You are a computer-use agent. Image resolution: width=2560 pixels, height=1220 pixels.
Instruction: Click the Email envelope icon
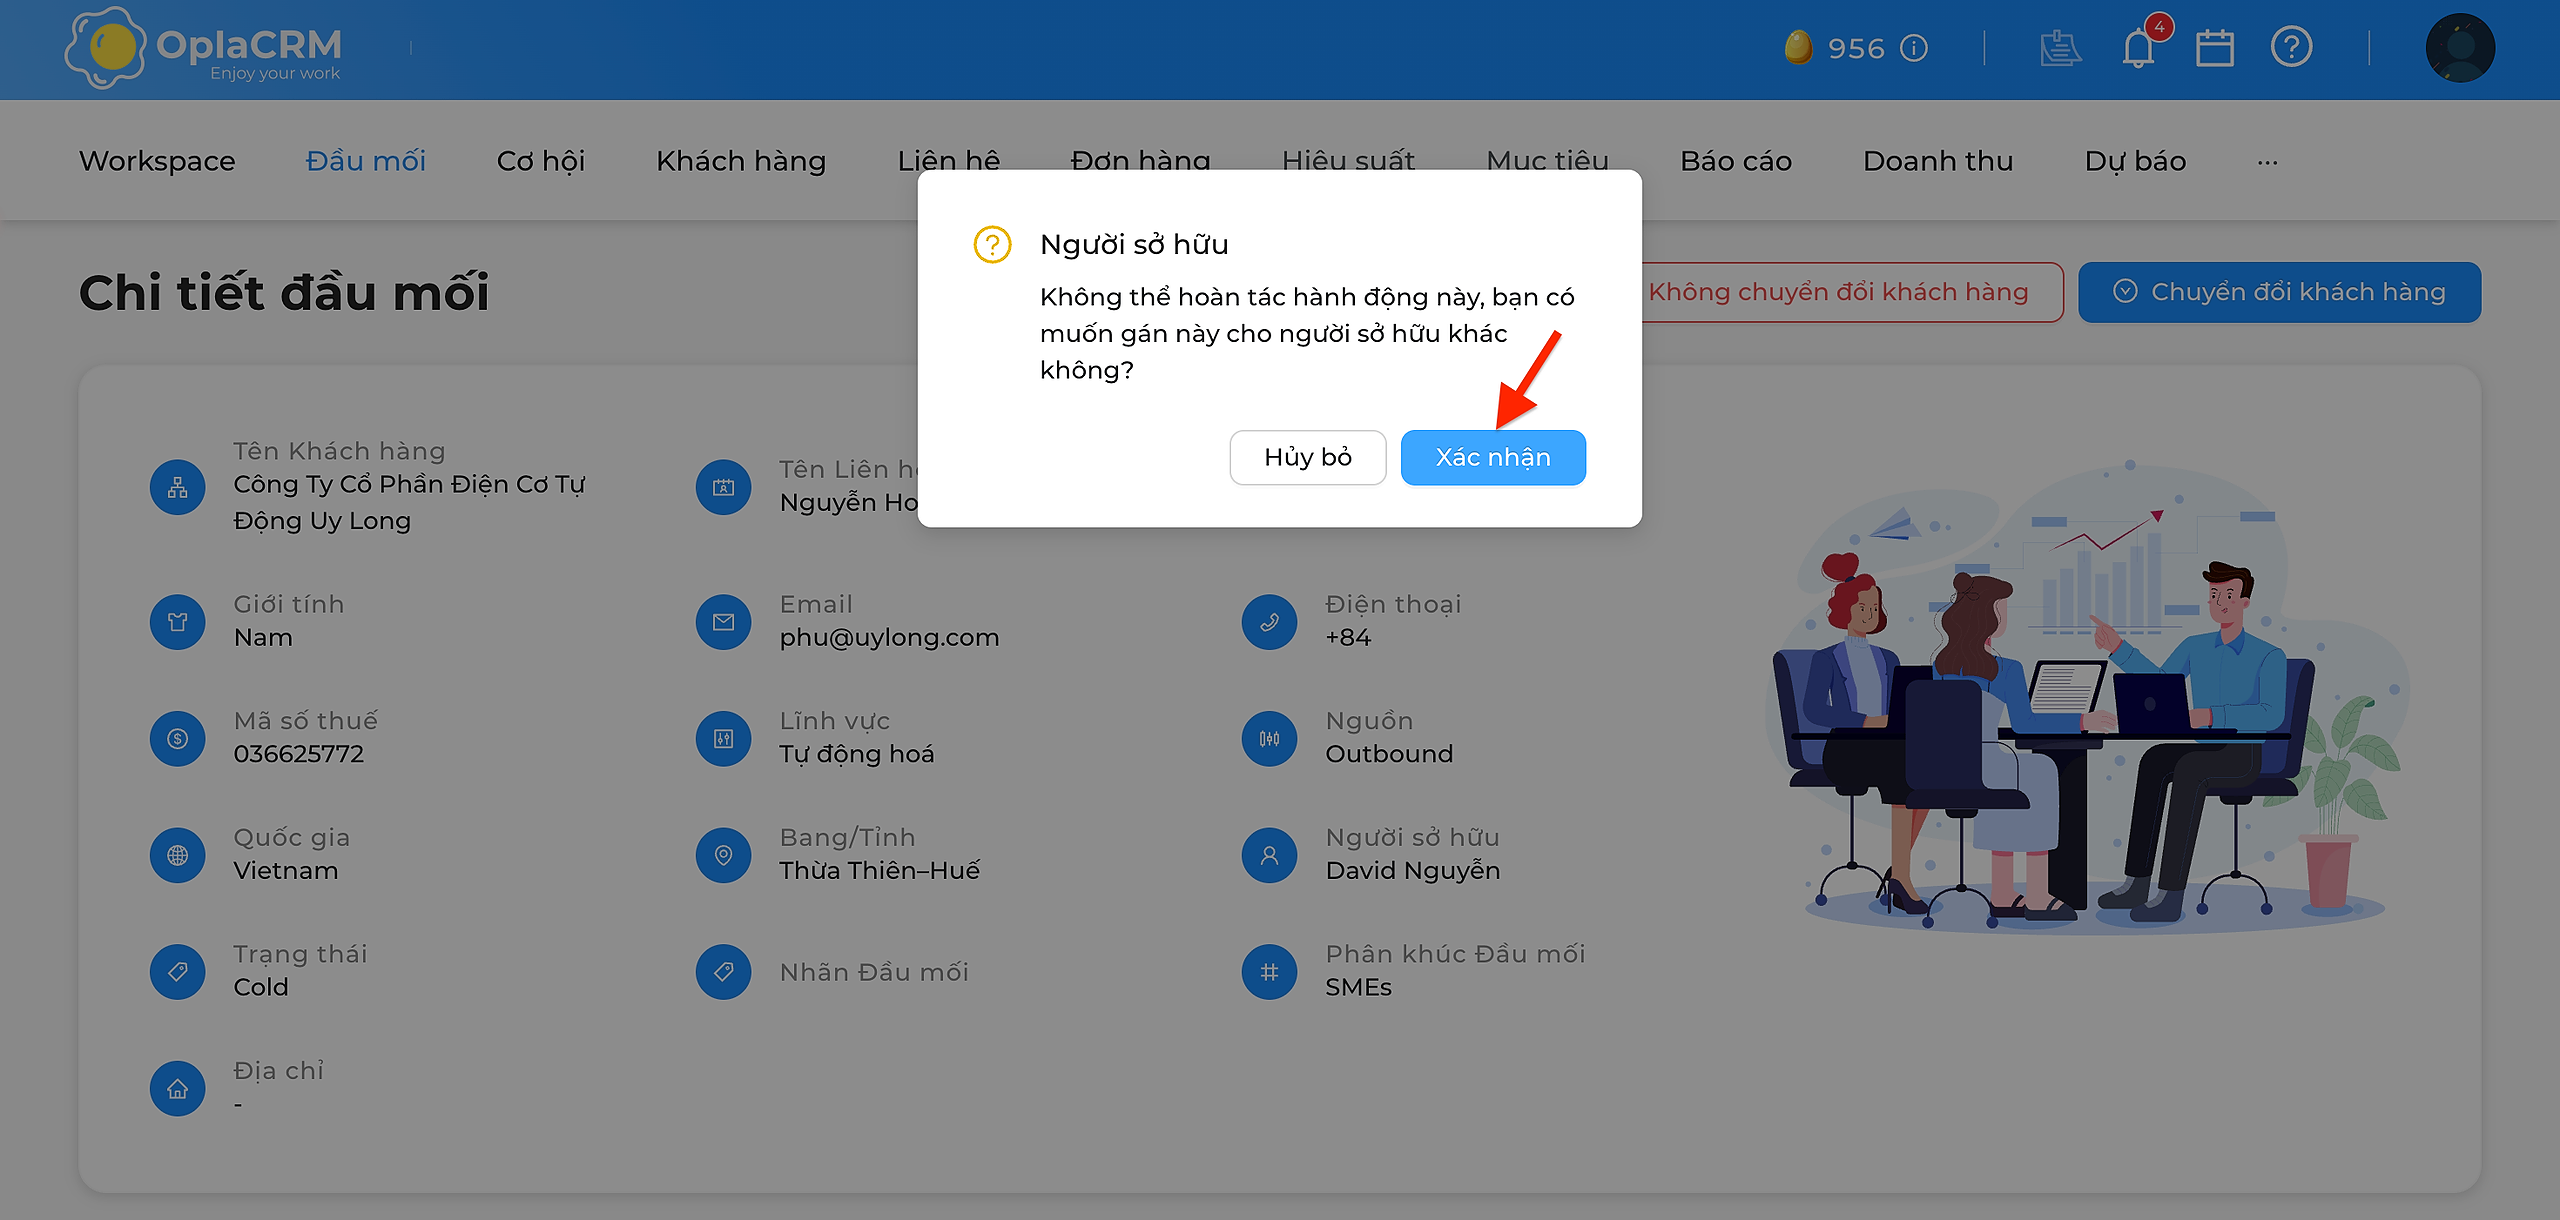[724, 621]
